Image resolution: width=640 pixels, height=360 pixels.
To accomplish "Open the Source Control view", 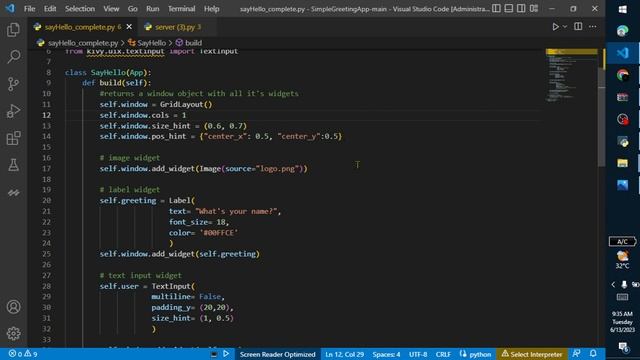I will click(x=13, y=84).
